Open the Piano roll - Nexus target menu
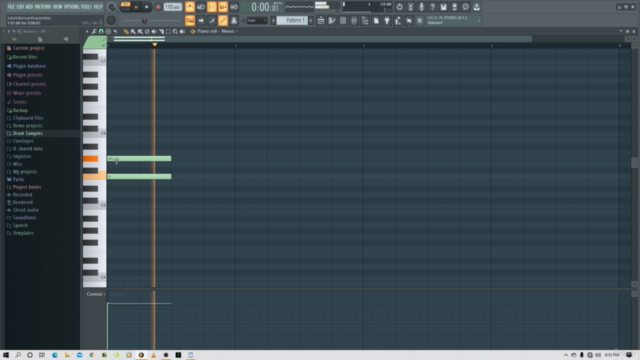640x360 pixels. tap(216, 31)
